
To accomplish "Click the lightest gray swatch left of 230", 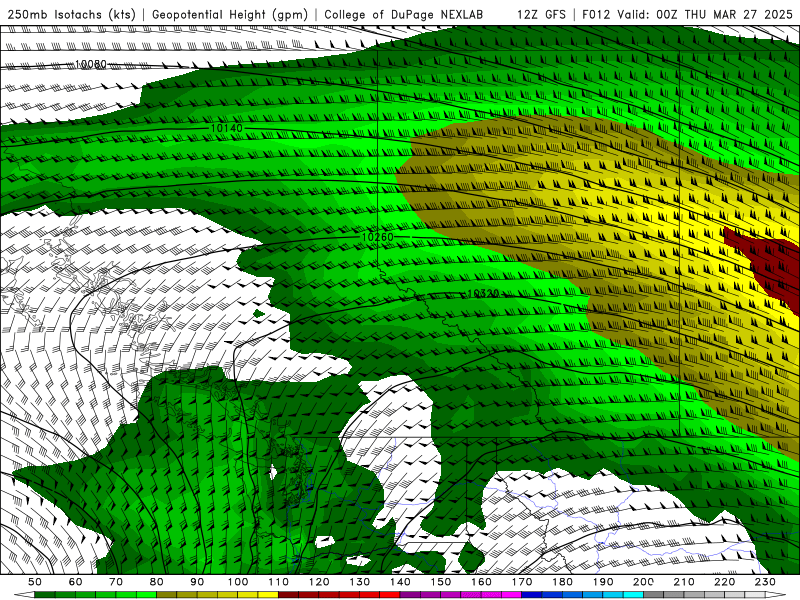I will tap(755, 594).
